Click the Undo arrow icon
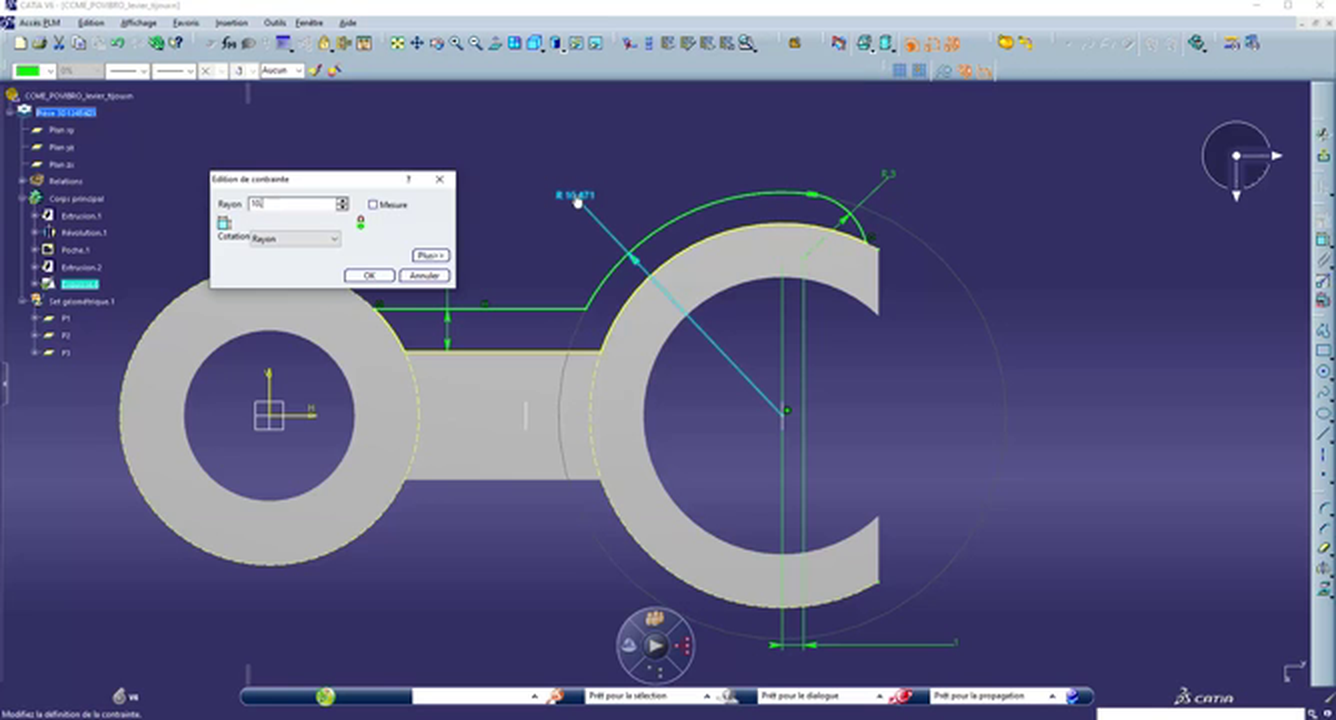The image size is (1336, 720). (x=118, y=43)
